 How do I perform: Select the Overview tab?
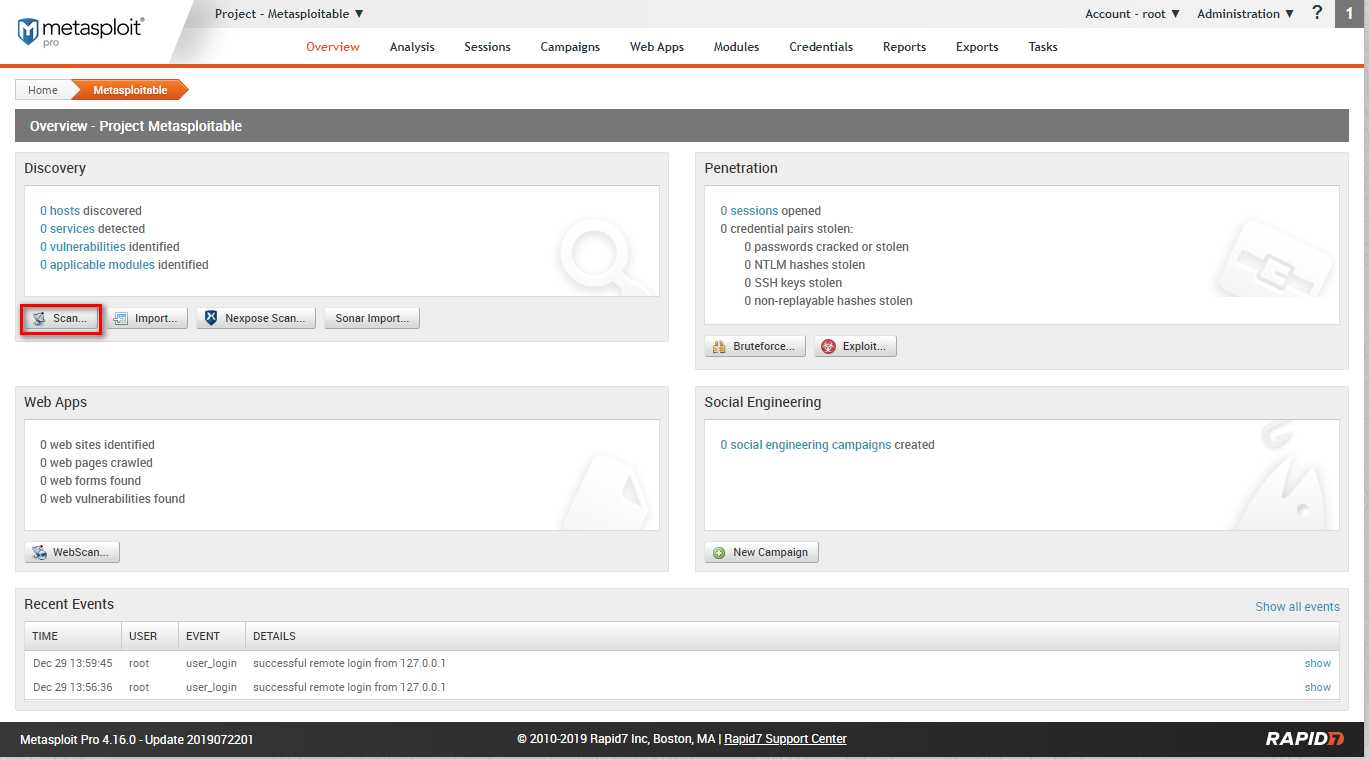click(x=333, y=47)
